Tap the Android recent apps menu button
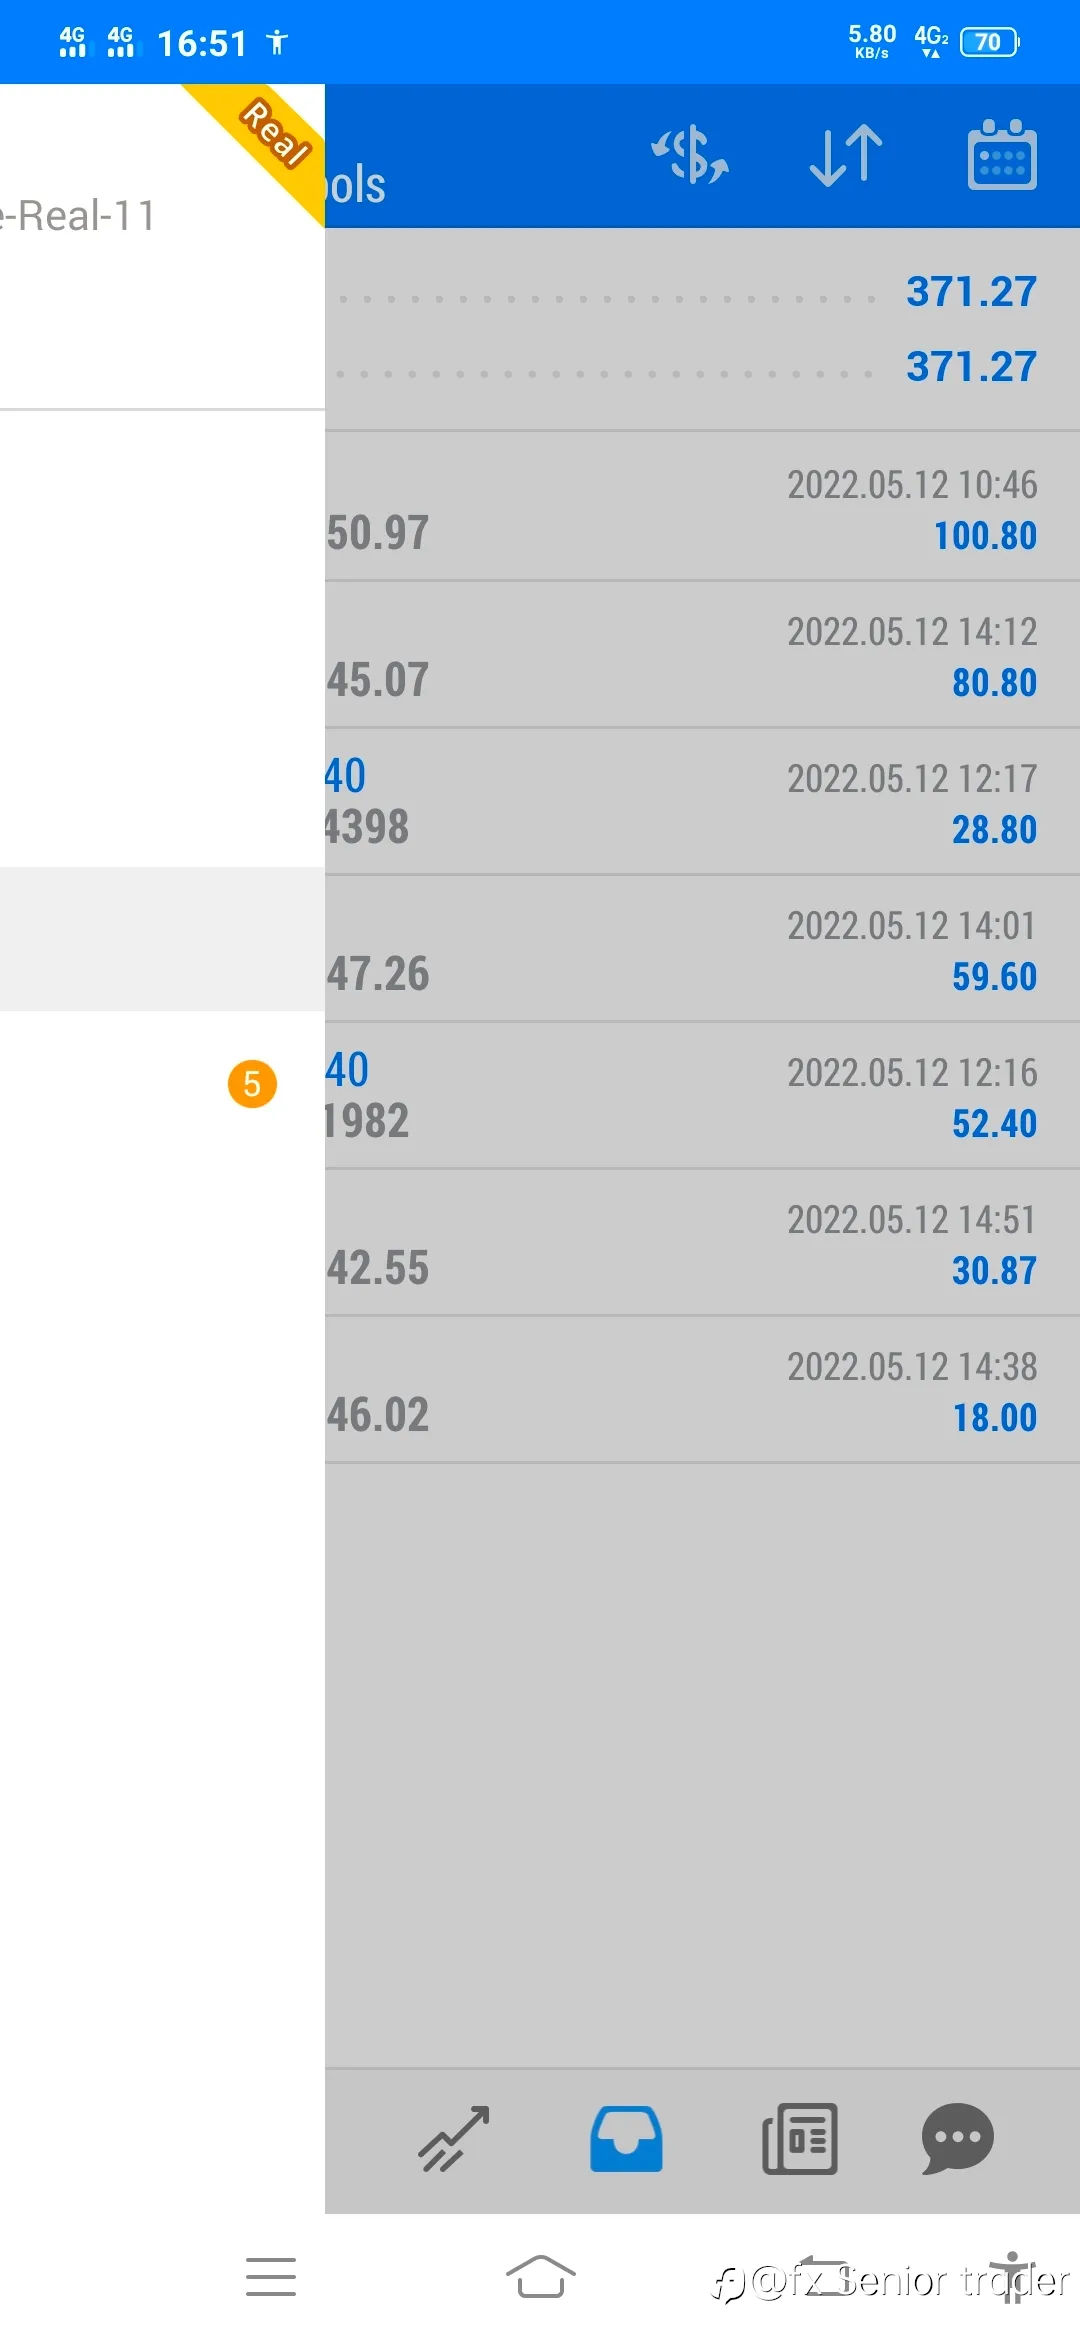The width and height of the screenshot is (1080, 2340). pyautogui.click(x=271, y=2277)
